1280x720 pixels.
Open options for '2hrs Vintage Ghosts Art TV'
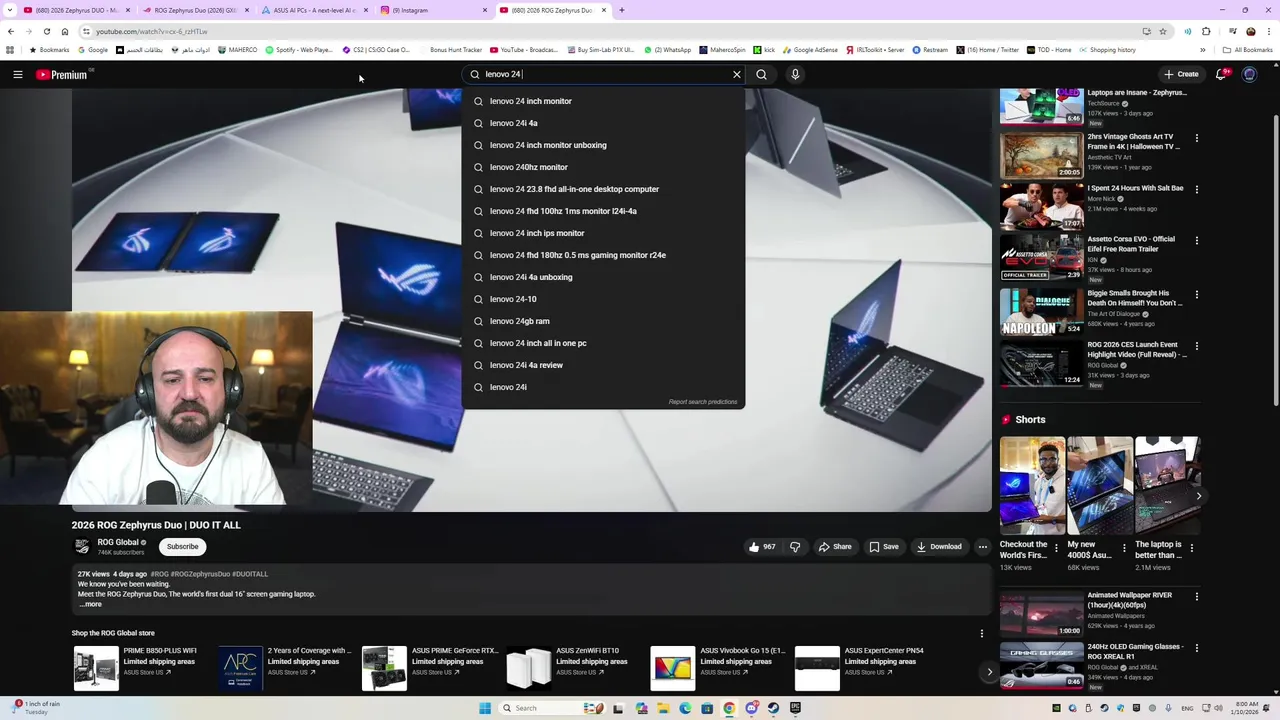click(1196, 138)
